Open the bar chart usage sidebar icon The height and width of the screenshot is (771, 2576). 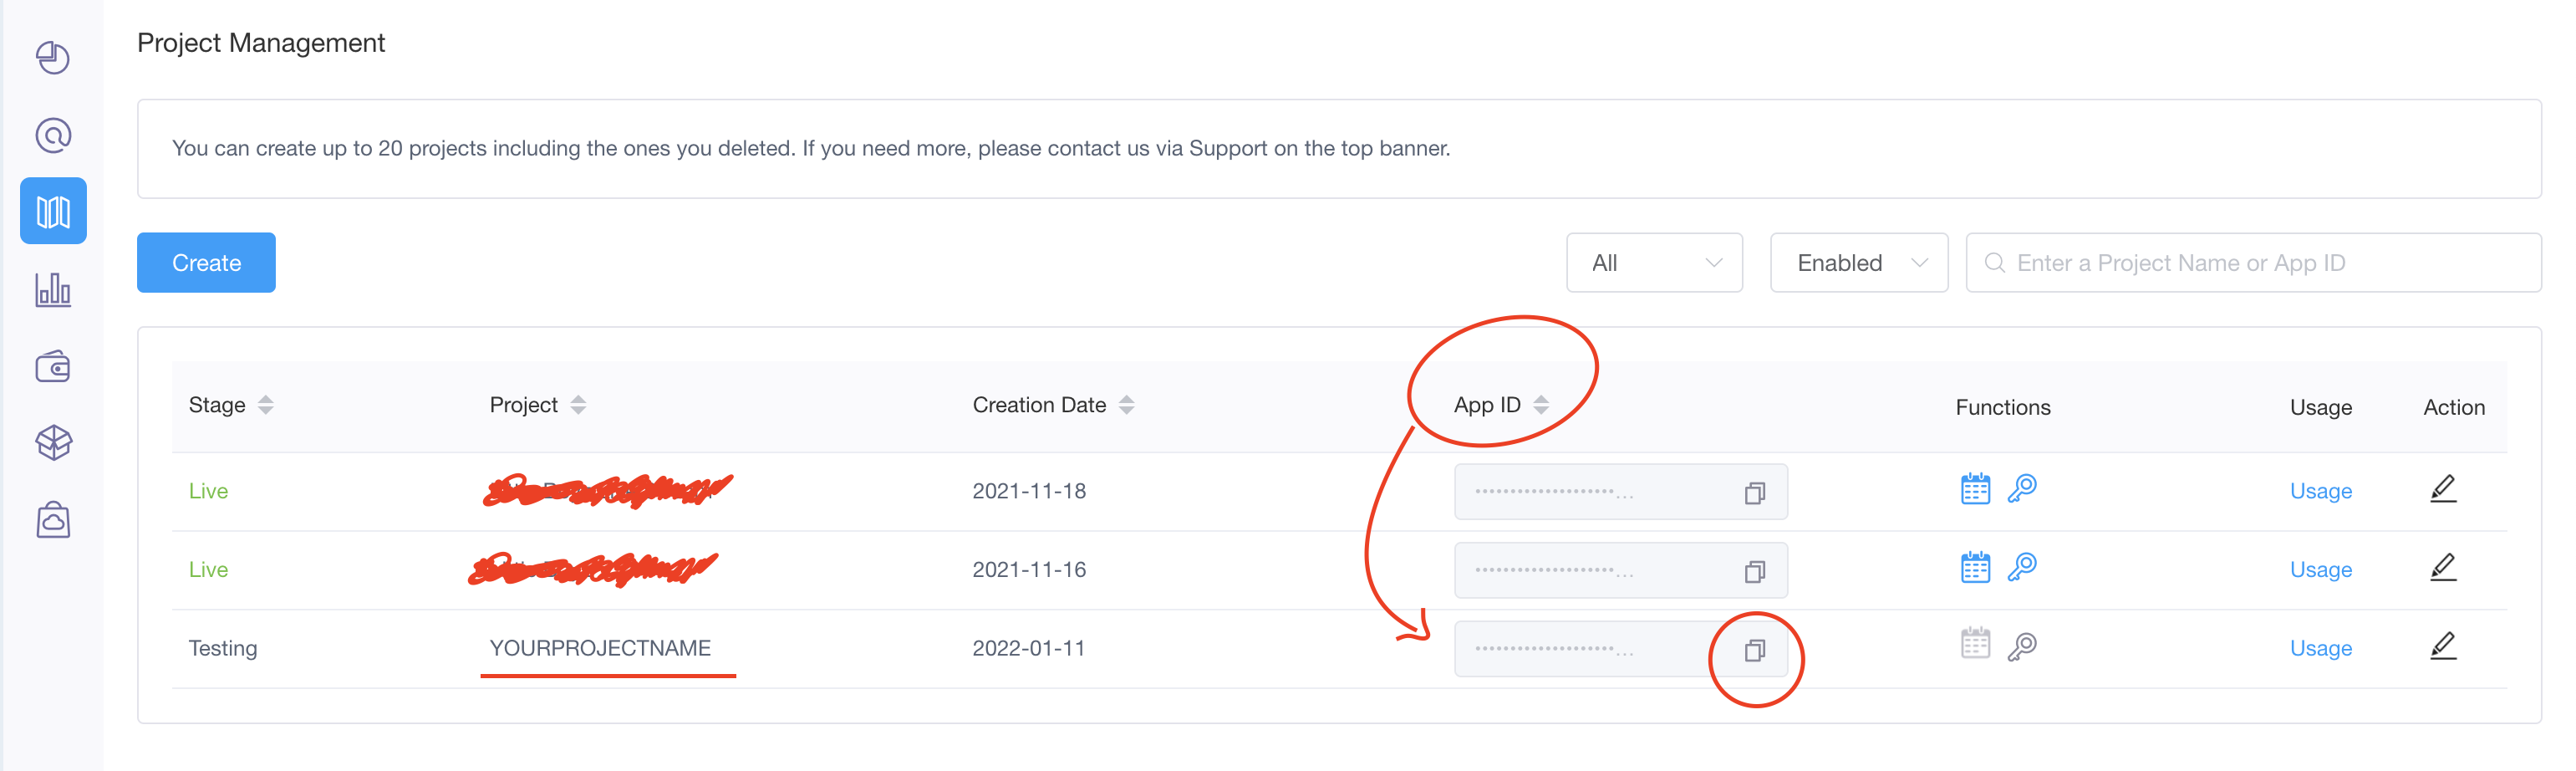[x=53, y=290]
